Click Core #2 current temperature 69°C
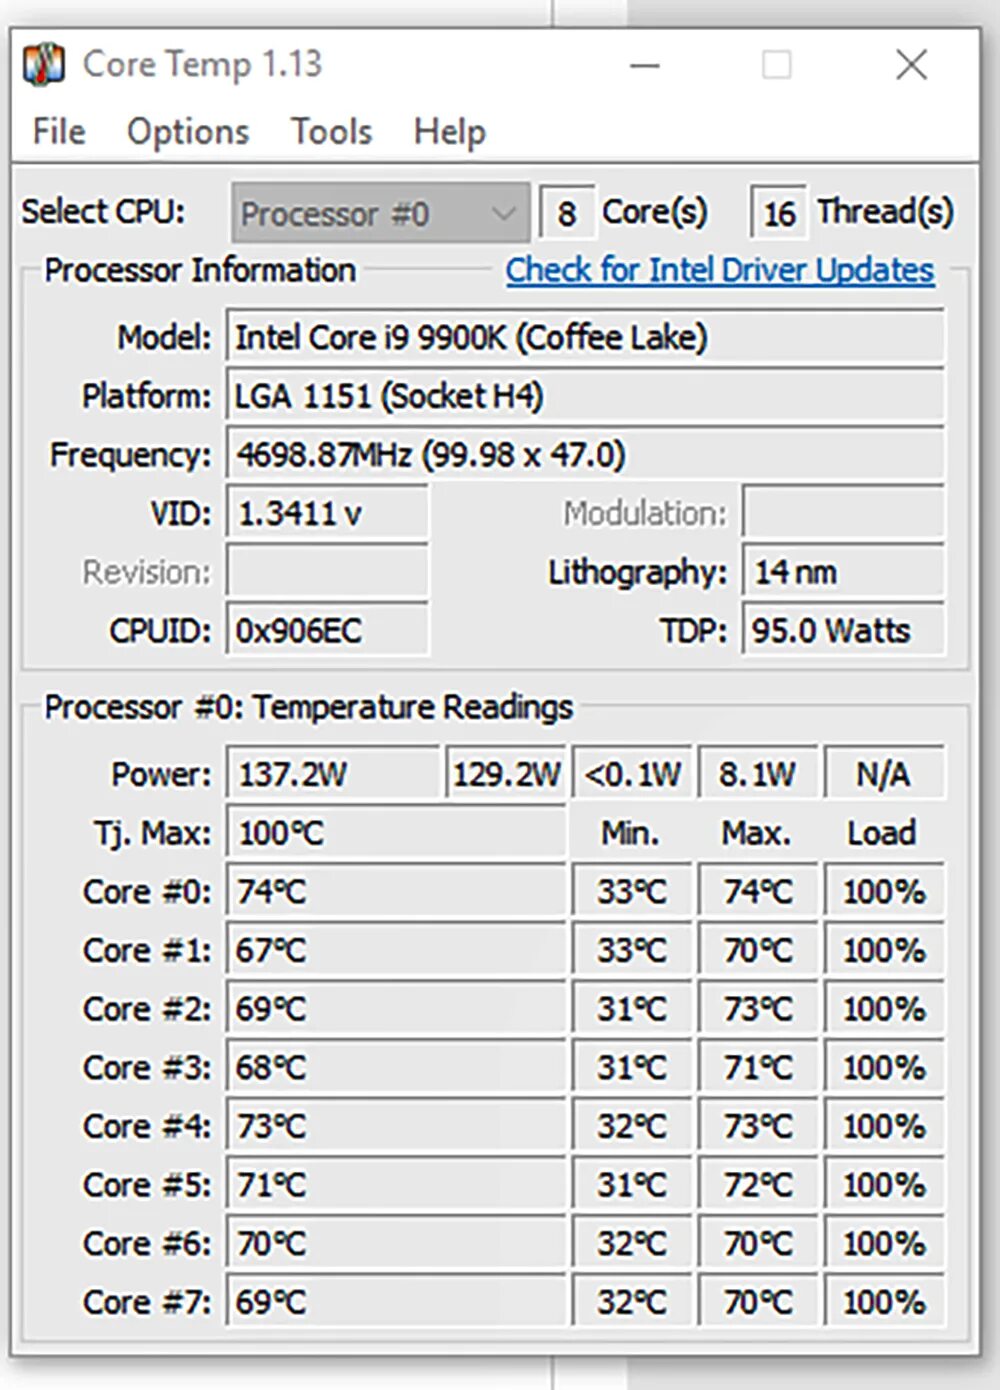The image size is (1000, 1390). 396,1009
